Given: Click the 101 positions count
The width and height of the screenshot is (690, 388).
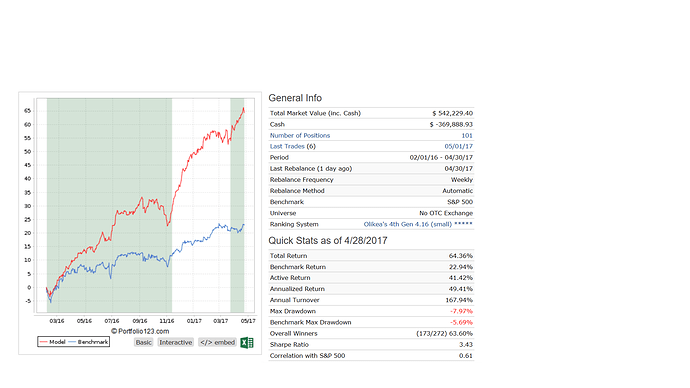Looking at the screenshot, I should click(x=467, y=135).
